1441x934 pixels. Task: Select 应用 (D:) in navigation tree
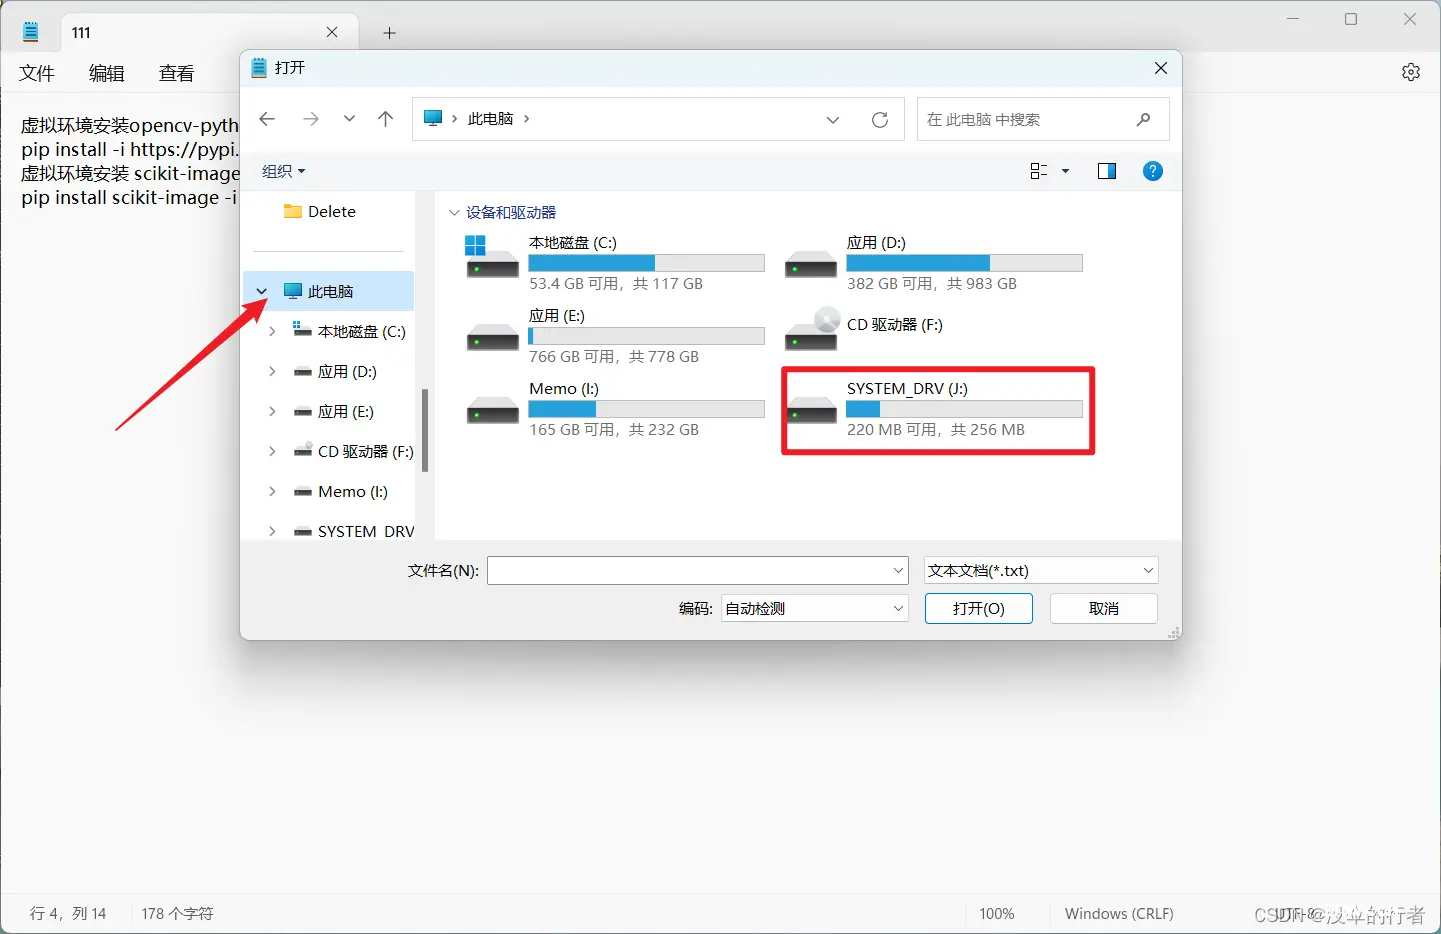point(335,371)
